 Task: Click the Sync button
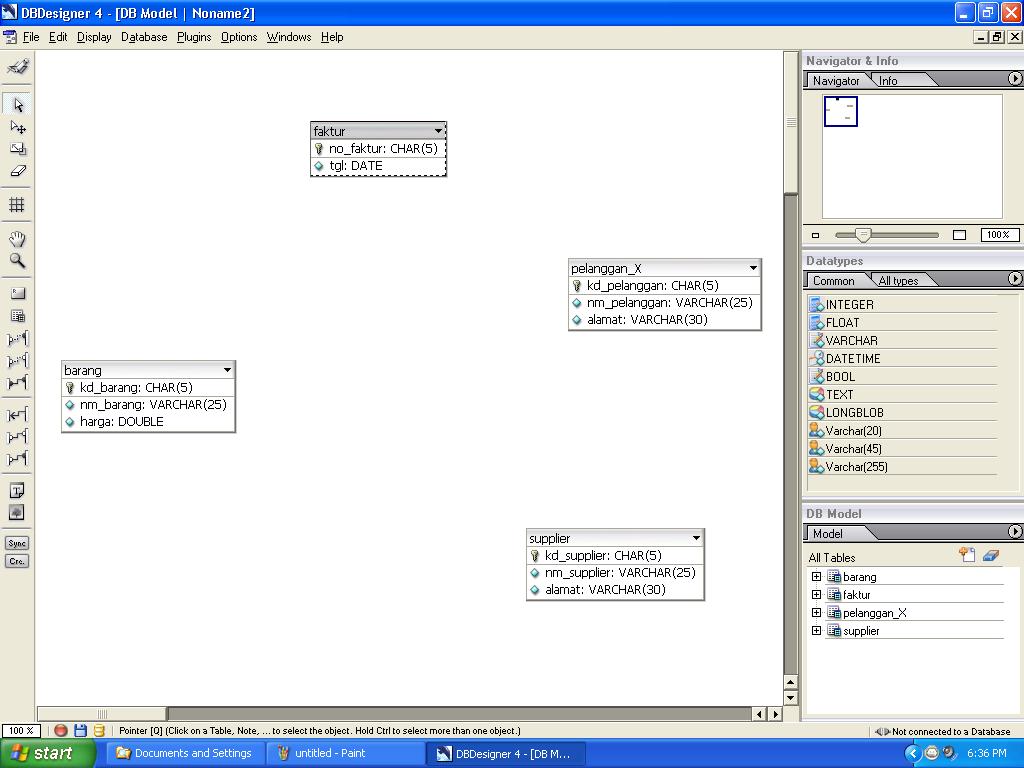tap(16, 543)
